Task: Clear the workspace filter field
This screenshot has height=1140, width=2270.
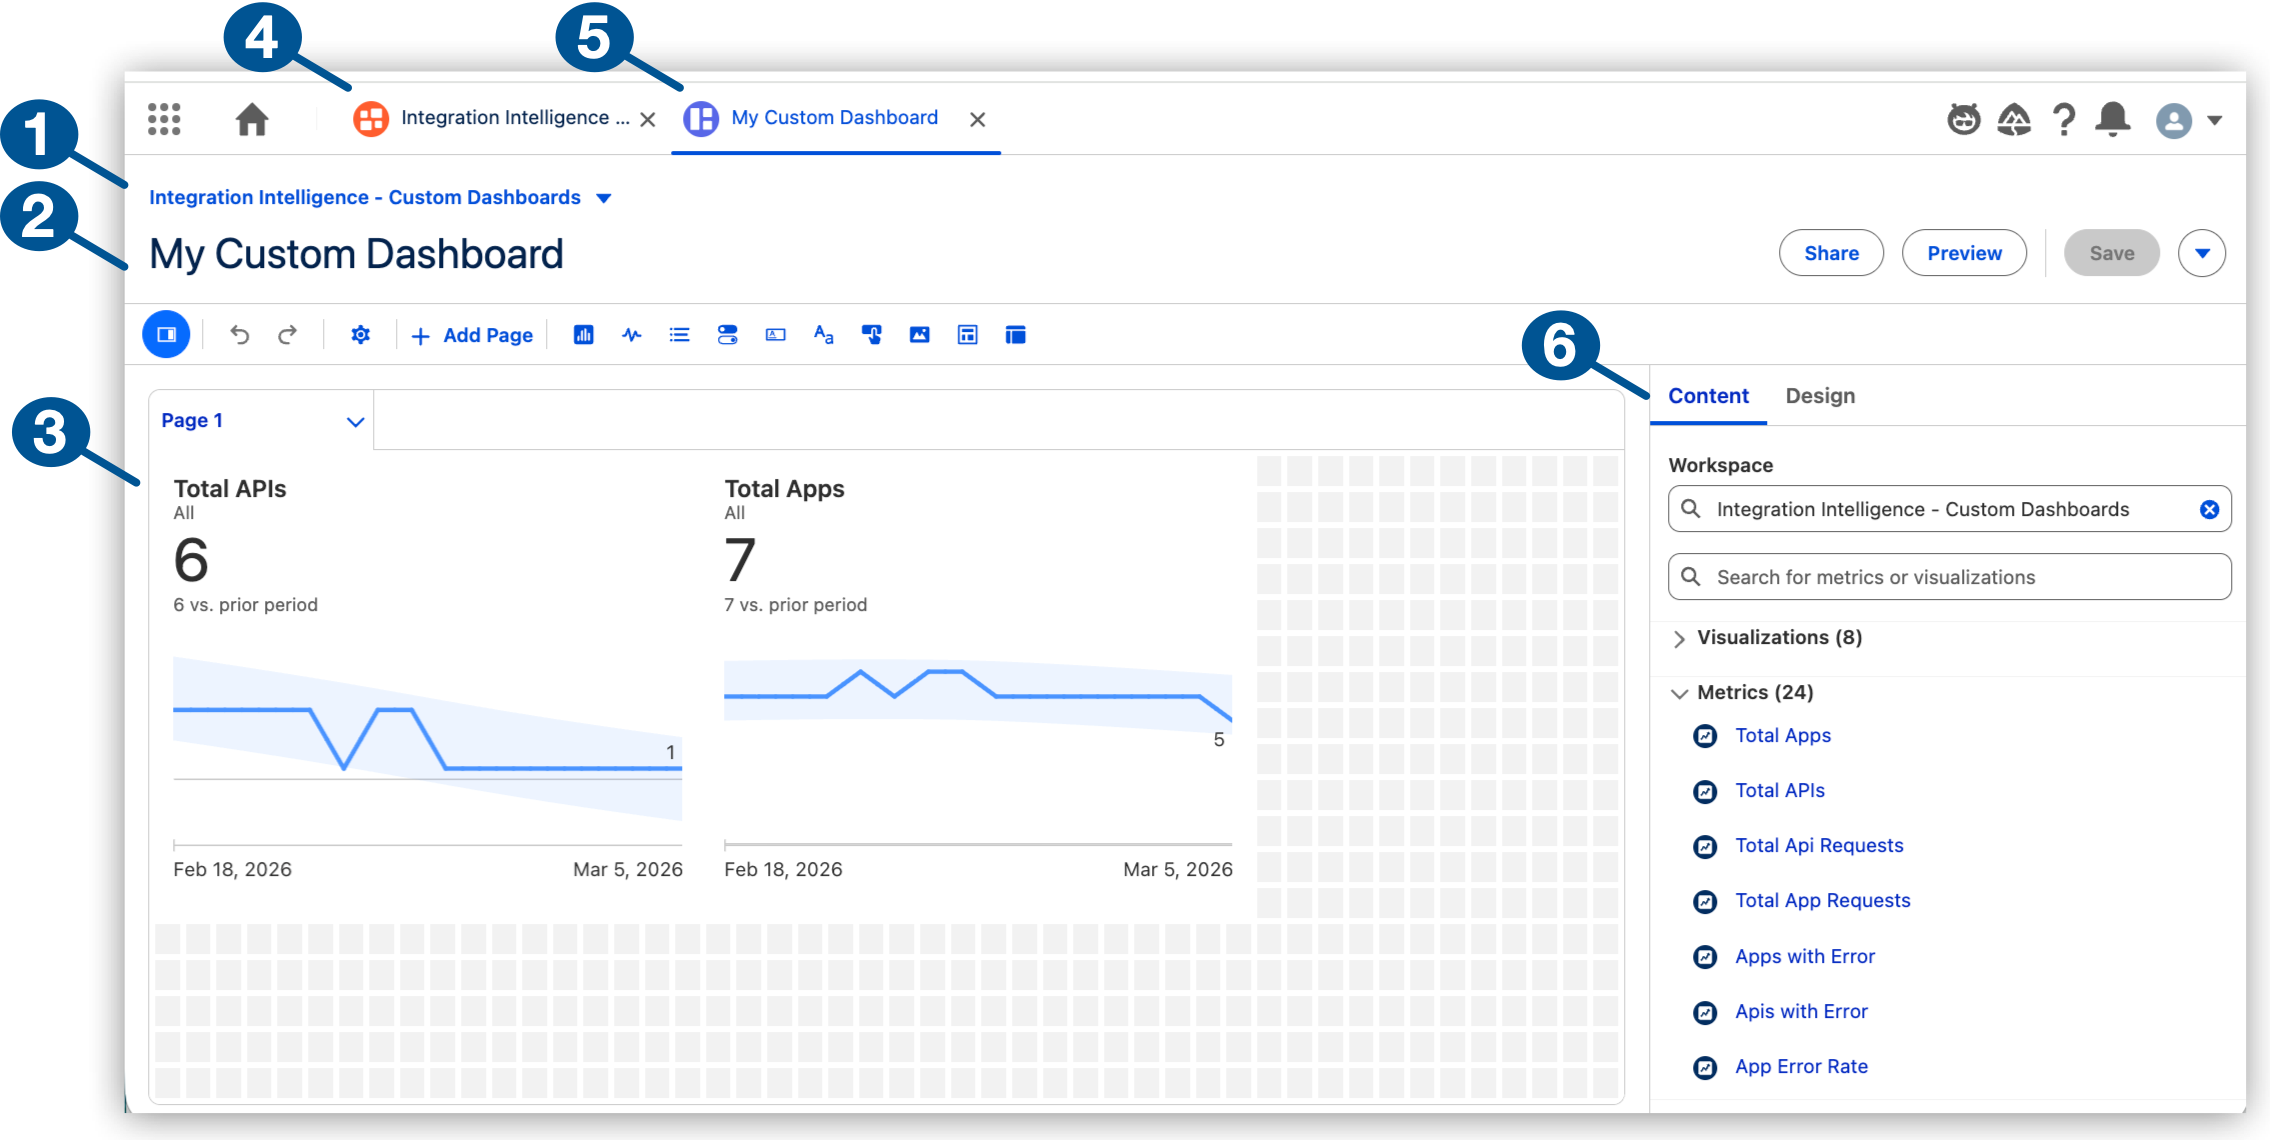Action: click(x=2208, y=509)
